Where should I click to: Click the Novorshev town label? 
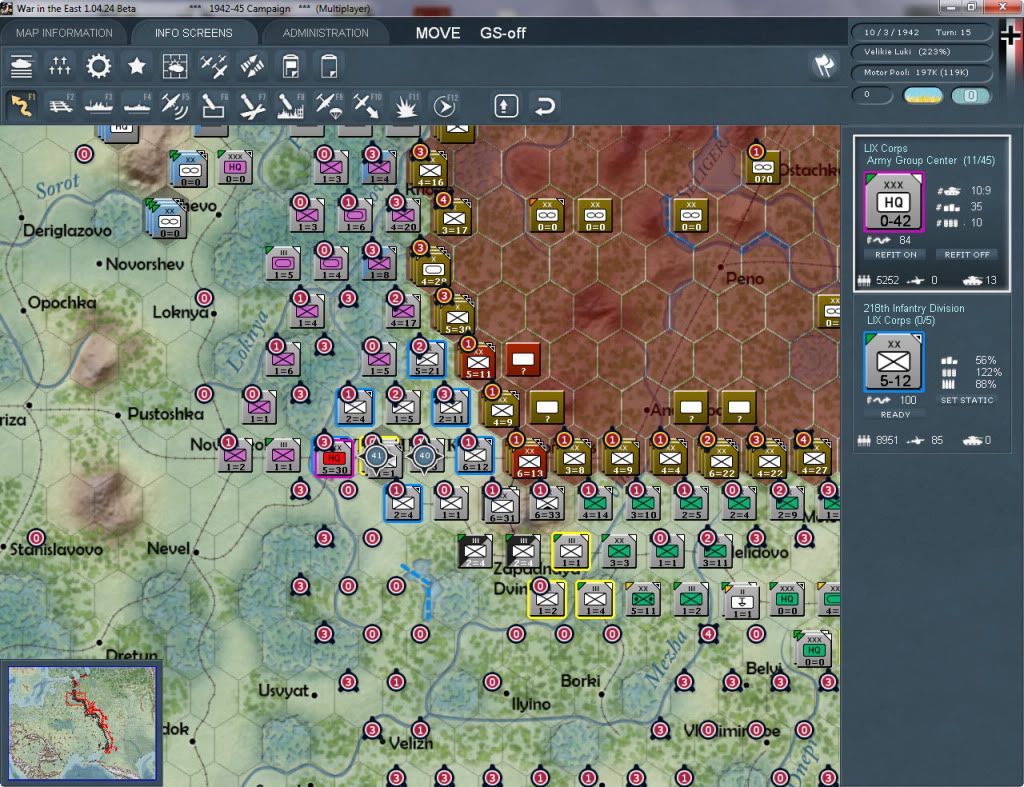tap(144, 265)
